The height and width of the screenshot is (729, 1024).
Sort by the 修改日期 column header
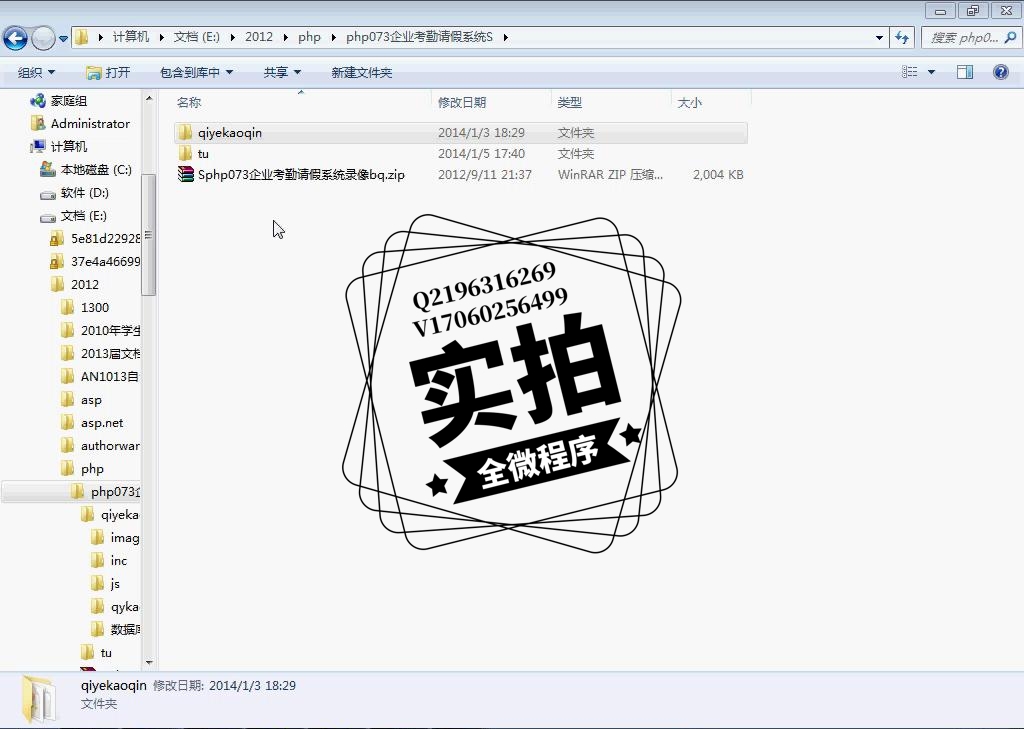(462, 103)
